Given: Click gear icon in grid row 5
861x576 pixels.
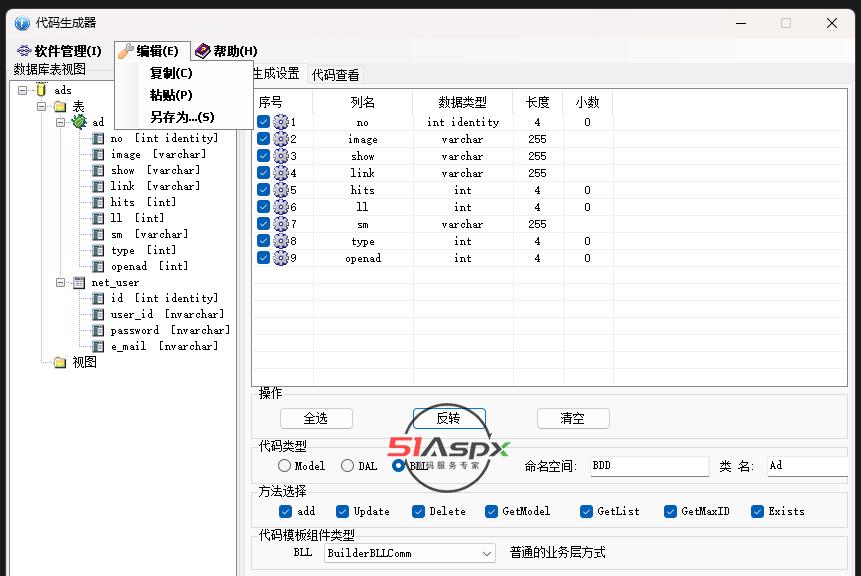Looking at the screenshot, I should [281, 190].
